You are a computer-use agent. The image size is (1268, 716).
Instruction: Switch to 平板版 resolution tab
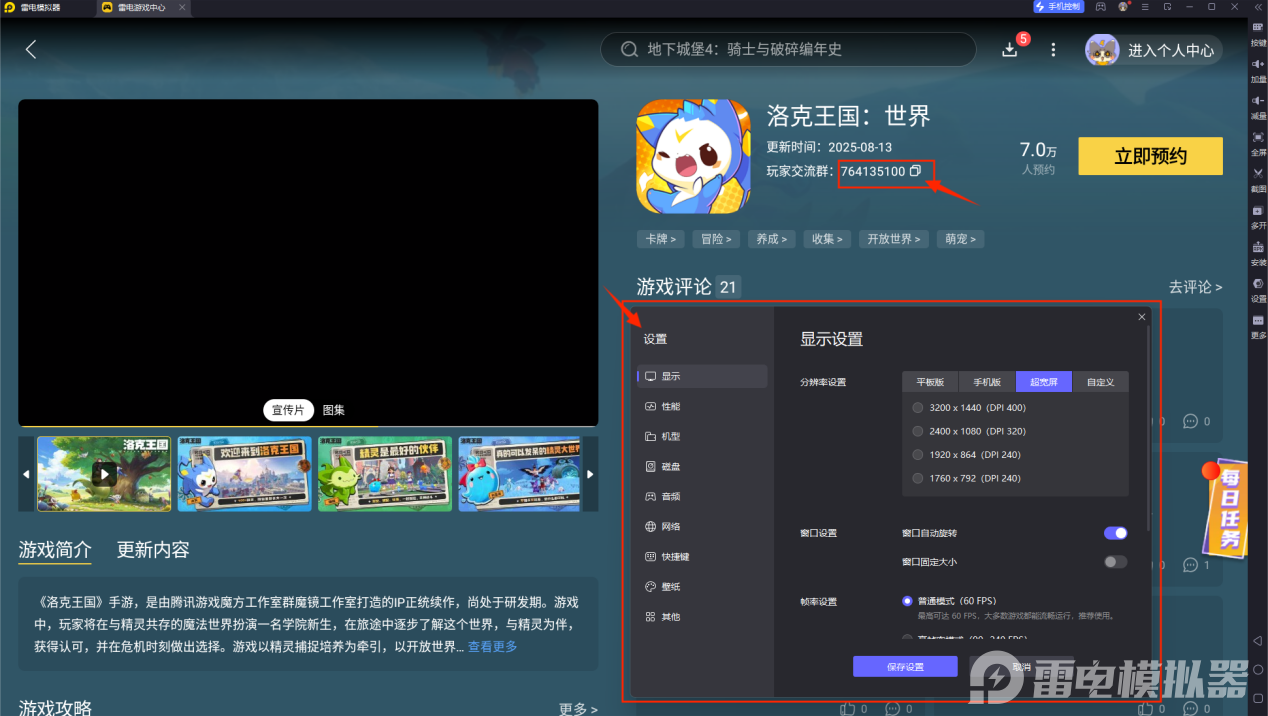point(930,382)
